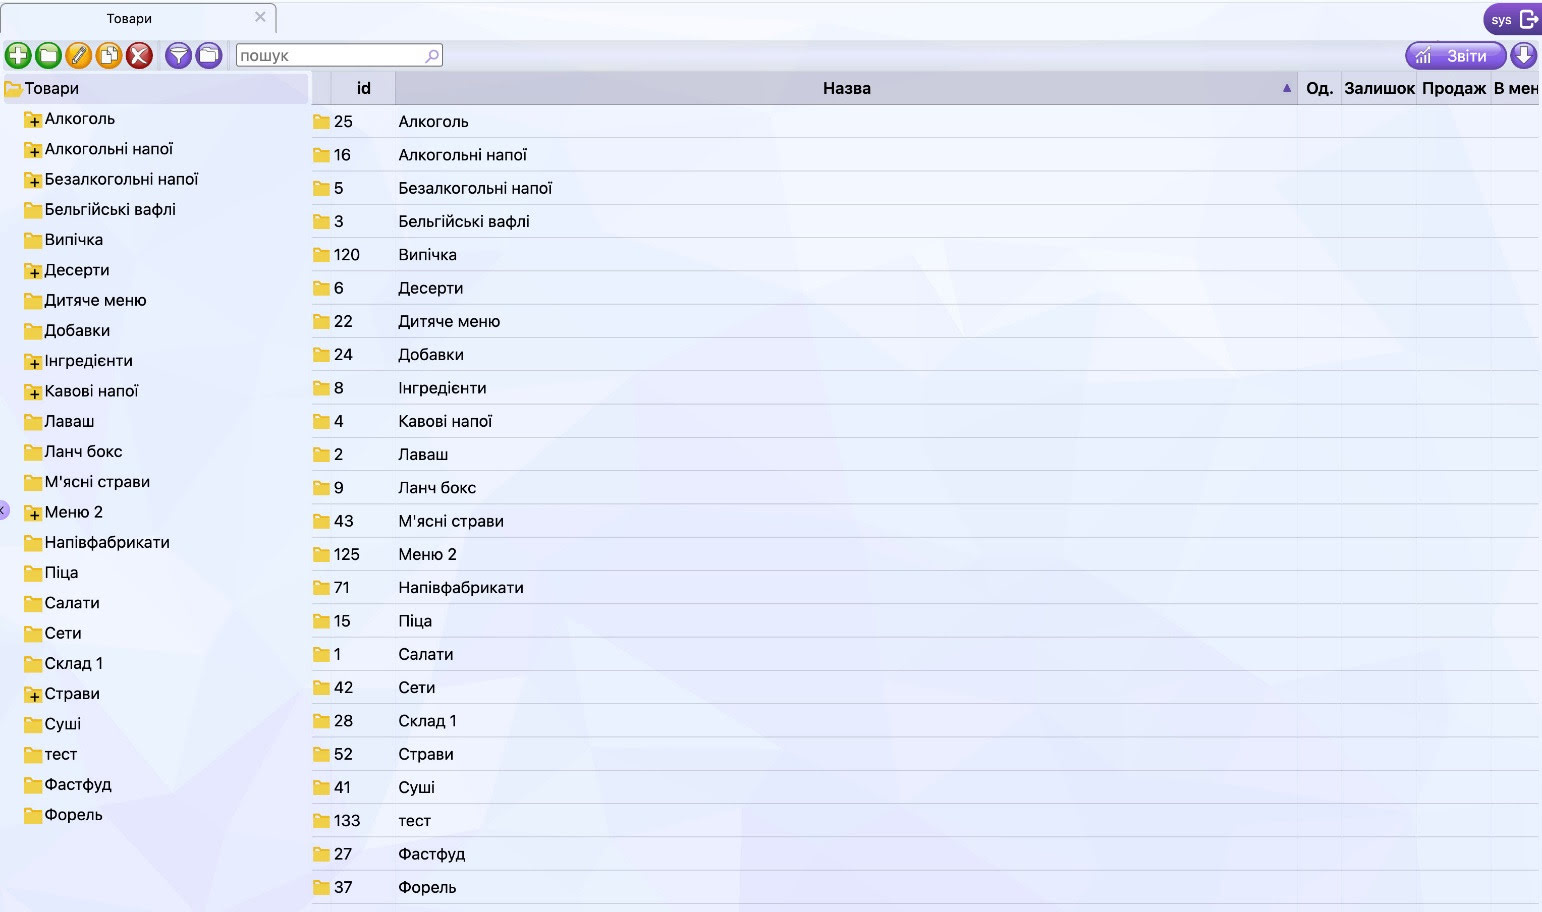Click the purple download arrow icon
Viewport: 1542px width, 912px height.
(x=1523, y=56)
